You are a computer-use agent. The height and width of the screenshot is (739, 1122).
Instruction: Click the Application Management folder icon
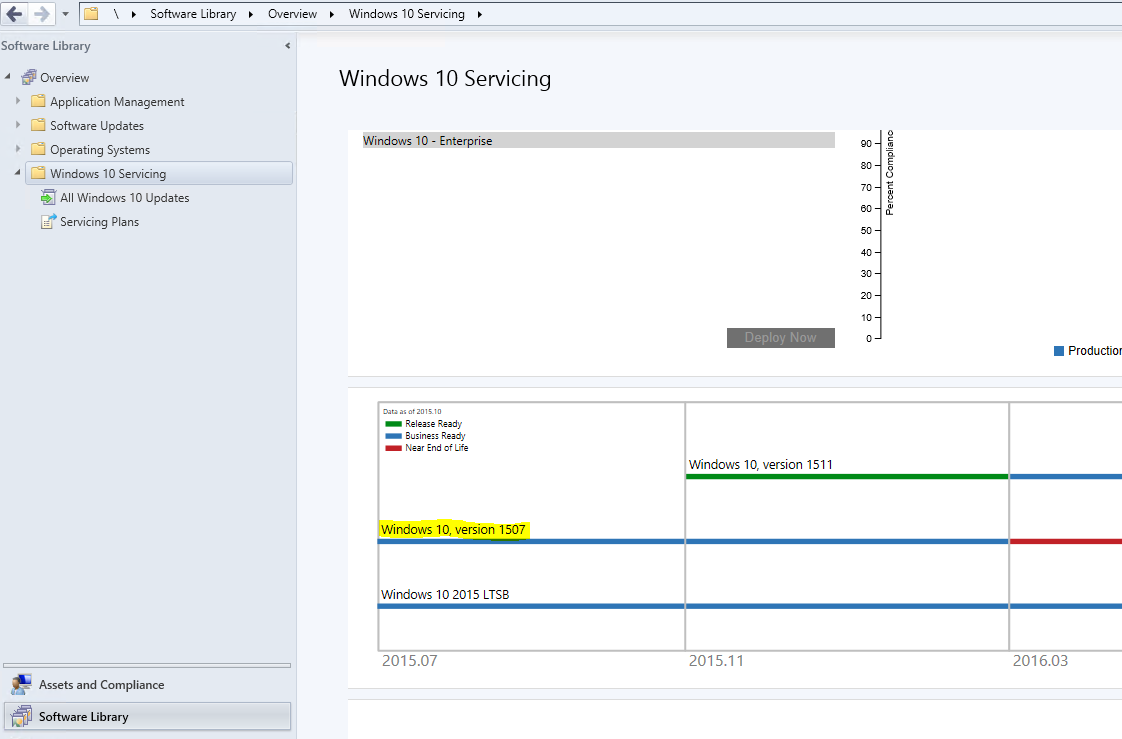[x=39, y=101]
